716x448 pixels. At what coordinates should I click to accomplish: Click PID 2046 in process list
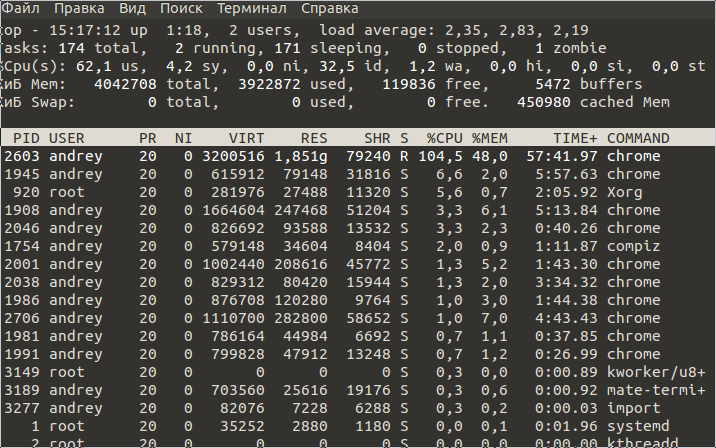click(x=22, y=228)
